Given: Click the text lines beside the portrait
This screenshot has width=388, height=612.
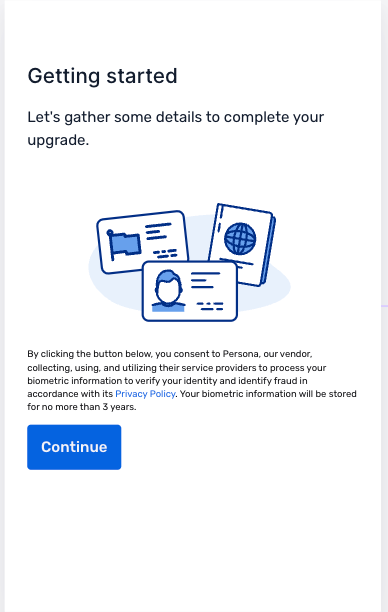Looking at the screenshot, I should pos(205,280).
